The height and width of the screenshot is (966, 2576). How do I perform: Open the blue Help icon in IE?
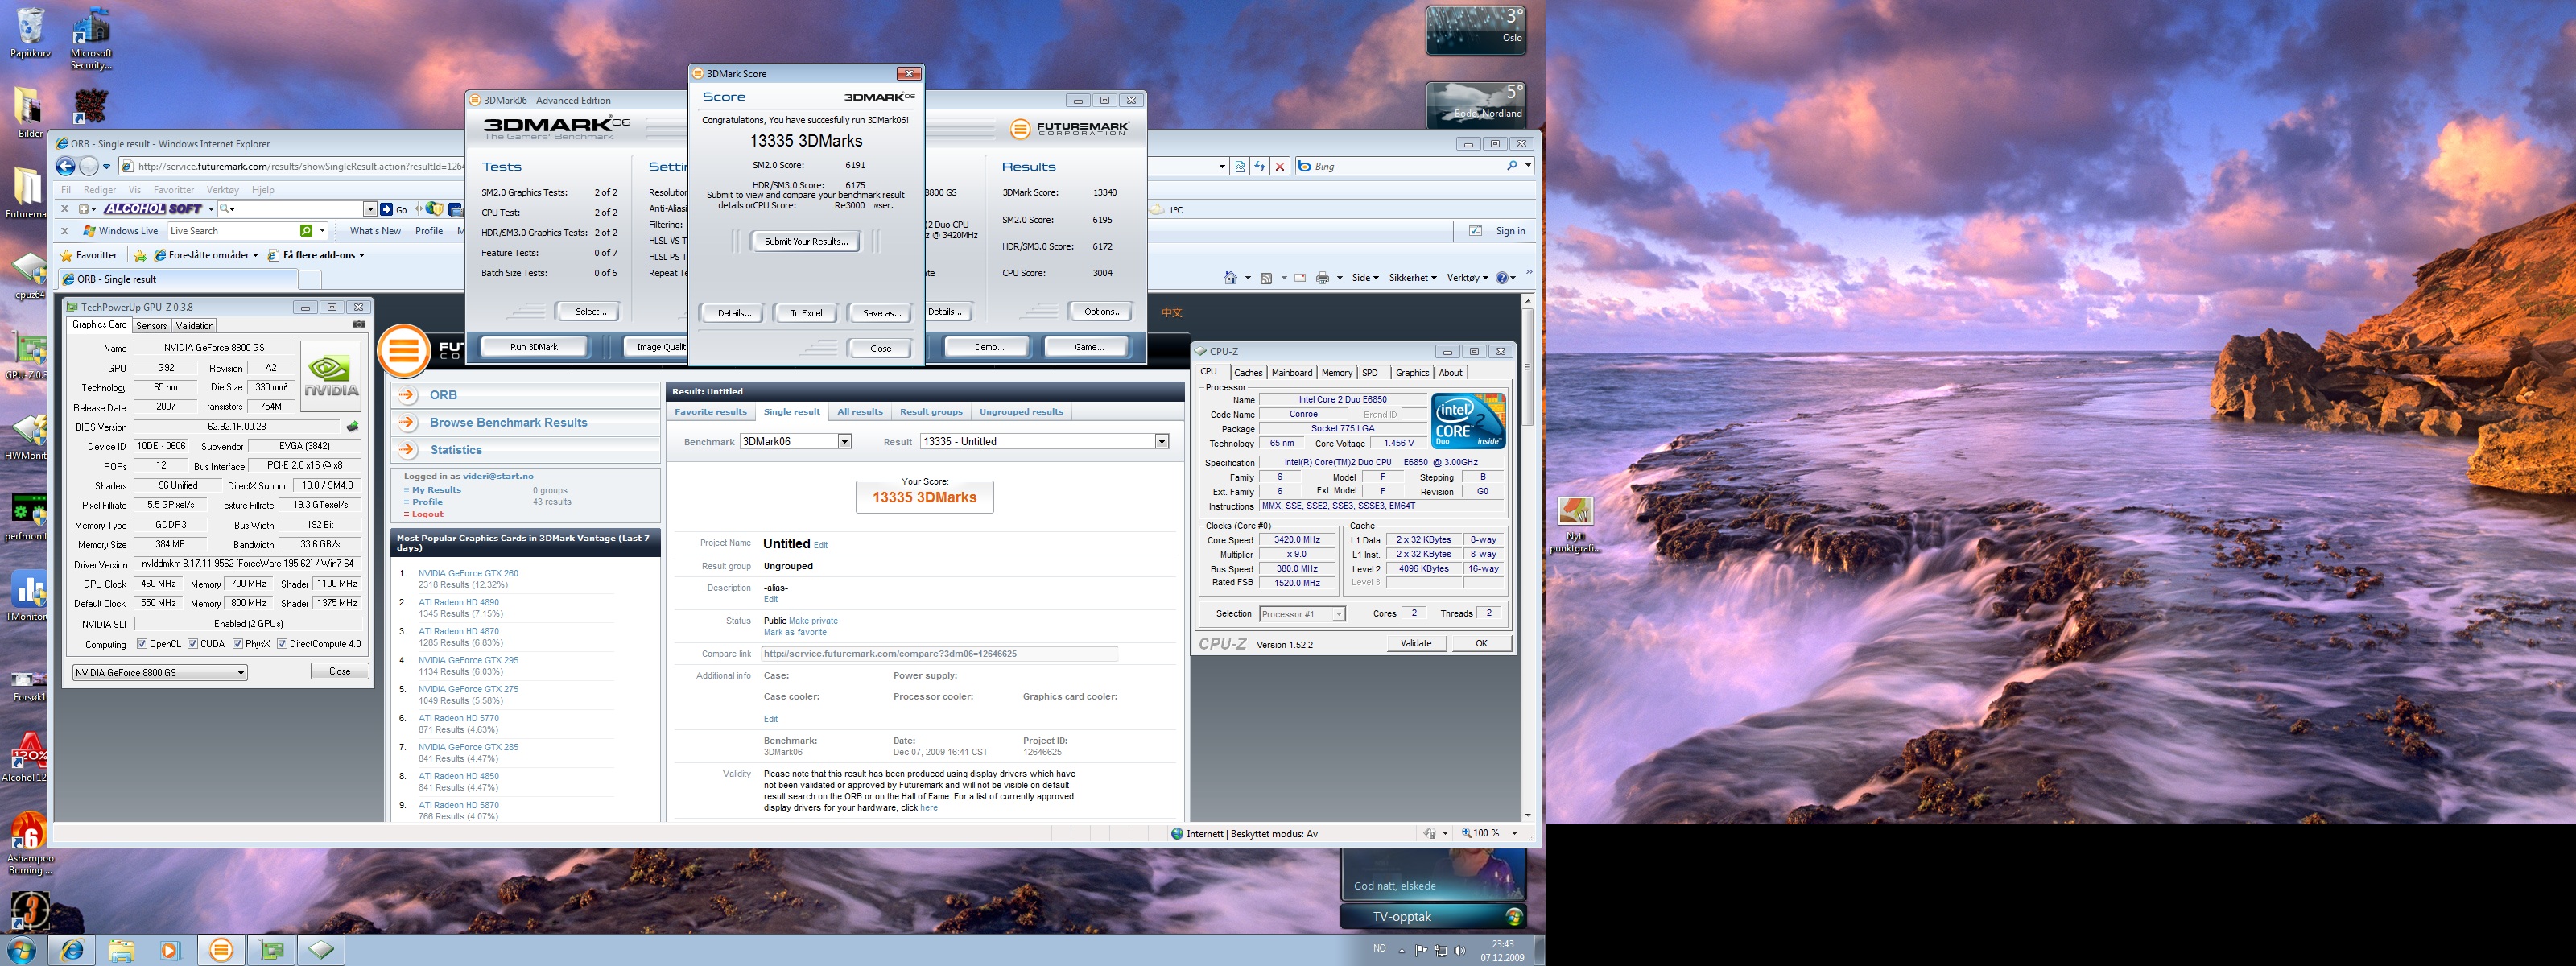pos(1502,278)
